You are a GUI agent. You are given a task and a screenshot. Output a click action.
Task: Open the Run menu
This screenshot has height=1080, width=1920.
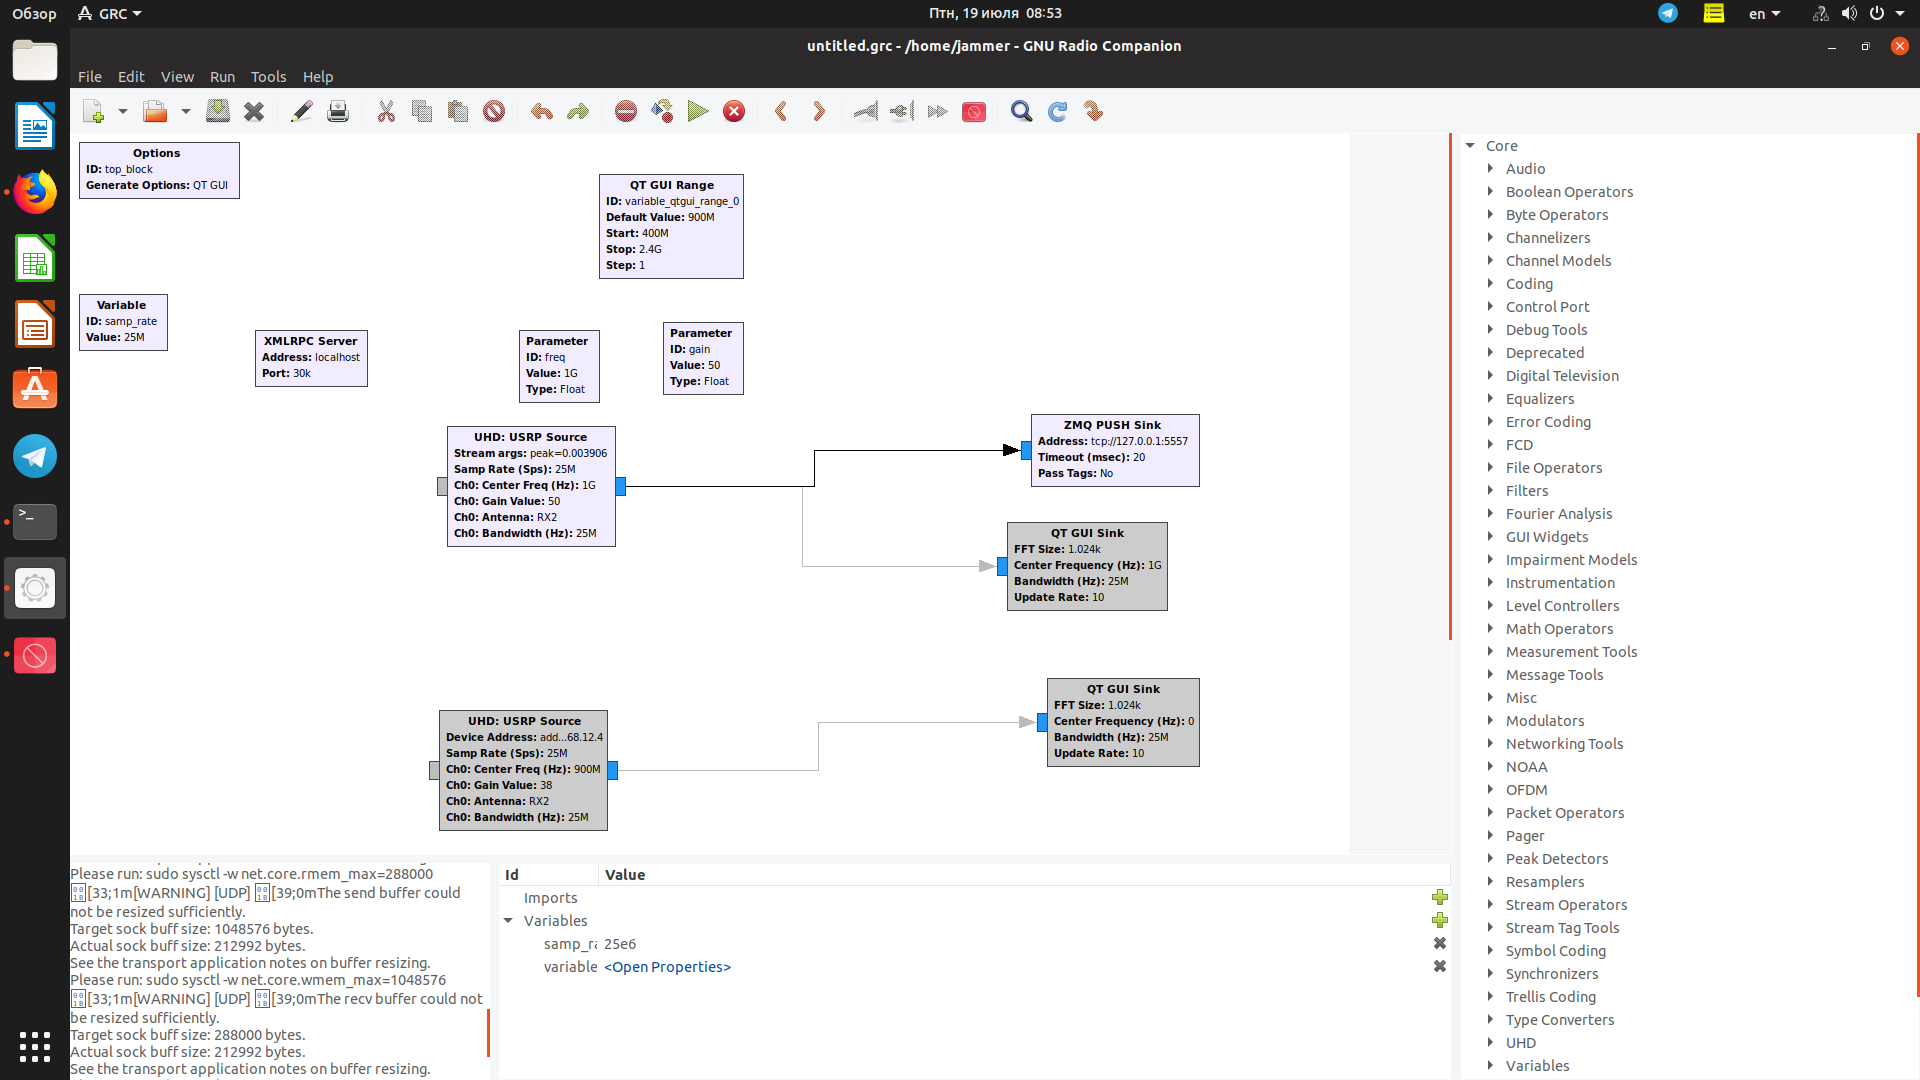pyautogui.click(x=222, y=77)
